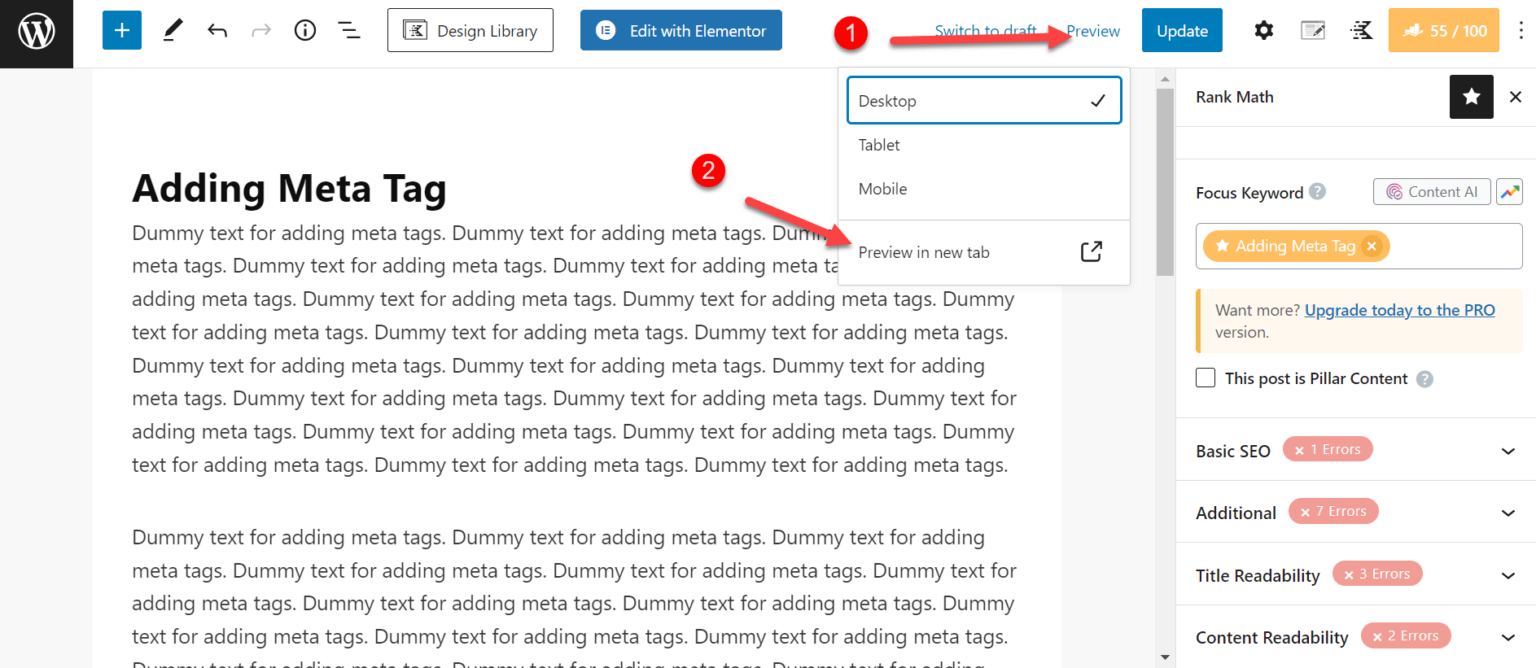Undo the last change
Viewport: 1536px width, 668px height.
click(x=217, y=31)
